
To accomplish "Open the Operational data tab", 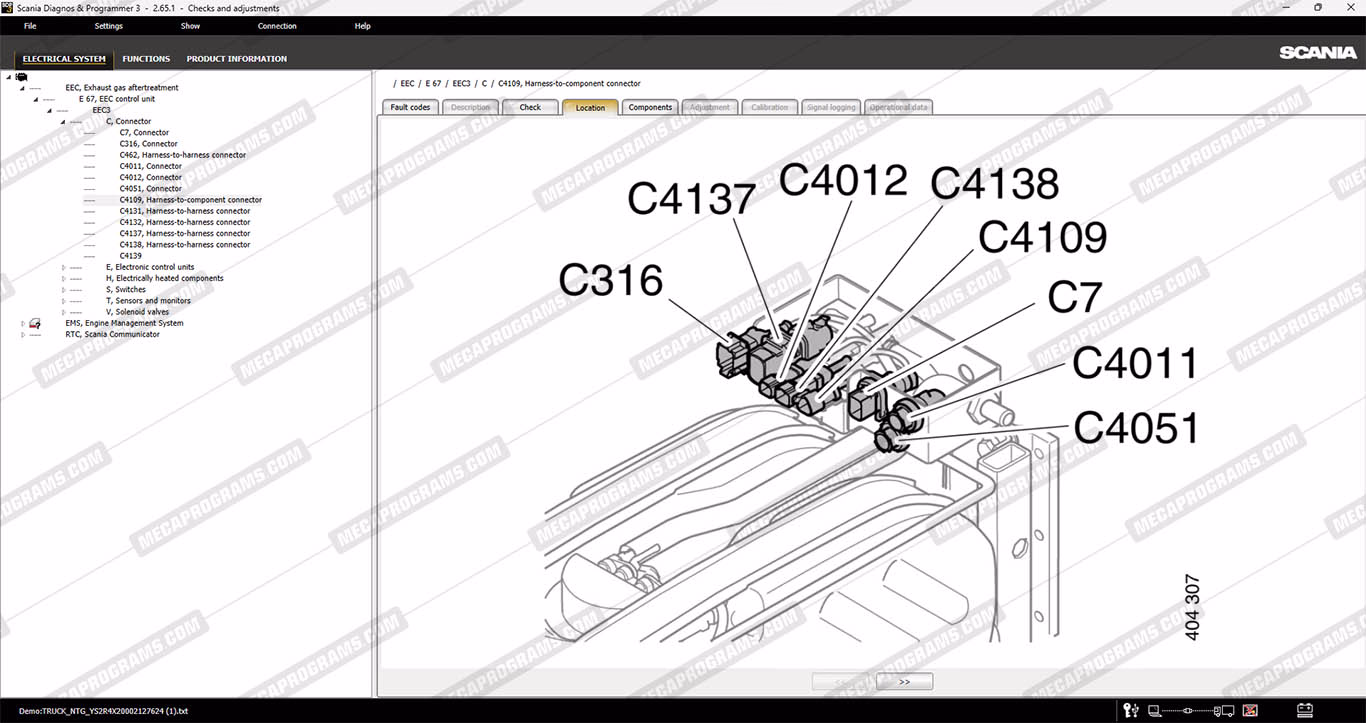I will (899, 107).
